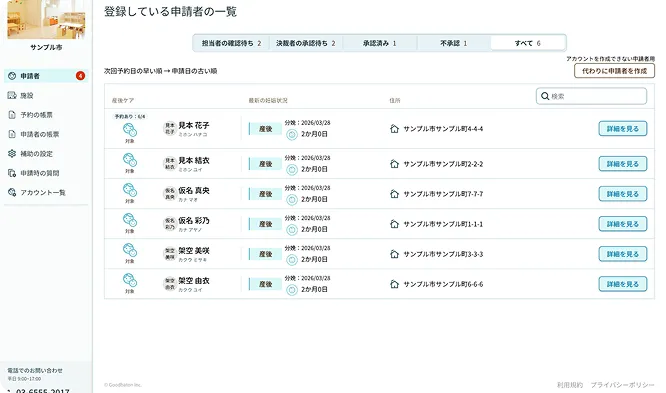View details for 見本 結衣

tap(623, 164)
